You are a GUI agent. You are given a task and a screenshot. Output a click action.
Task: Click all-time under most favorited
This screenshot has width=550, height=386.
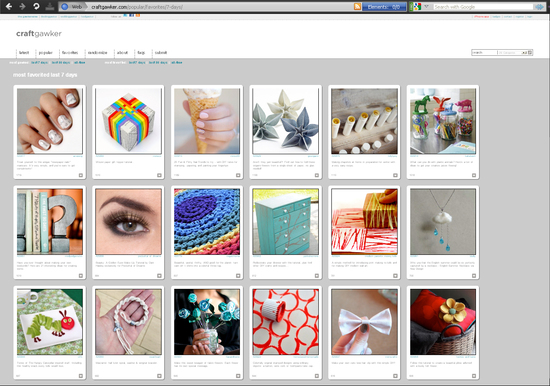[177, 62]
